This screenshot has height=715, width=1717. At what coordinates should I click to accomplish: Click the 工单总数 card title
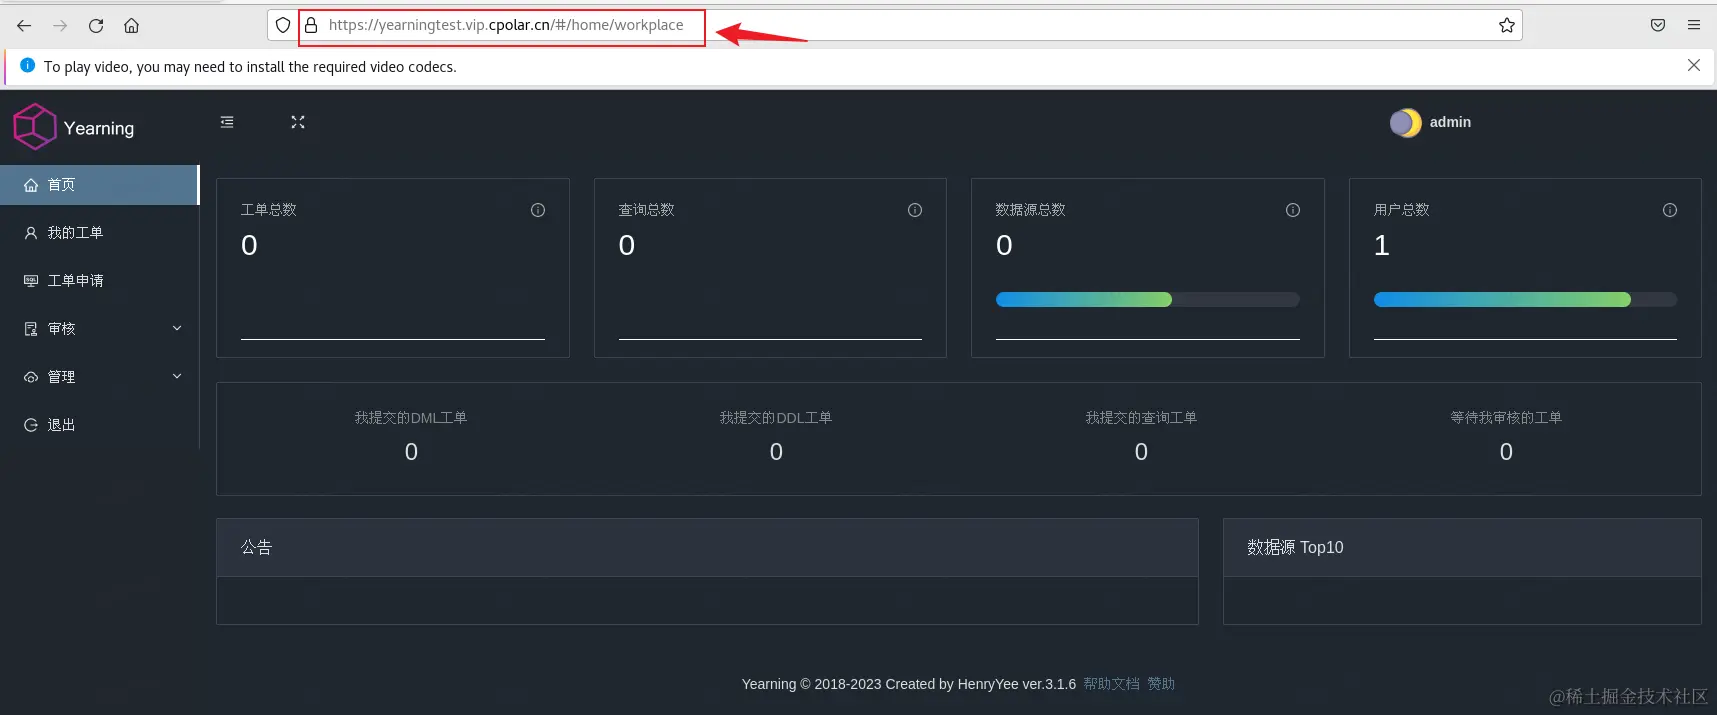pos(269,210)
